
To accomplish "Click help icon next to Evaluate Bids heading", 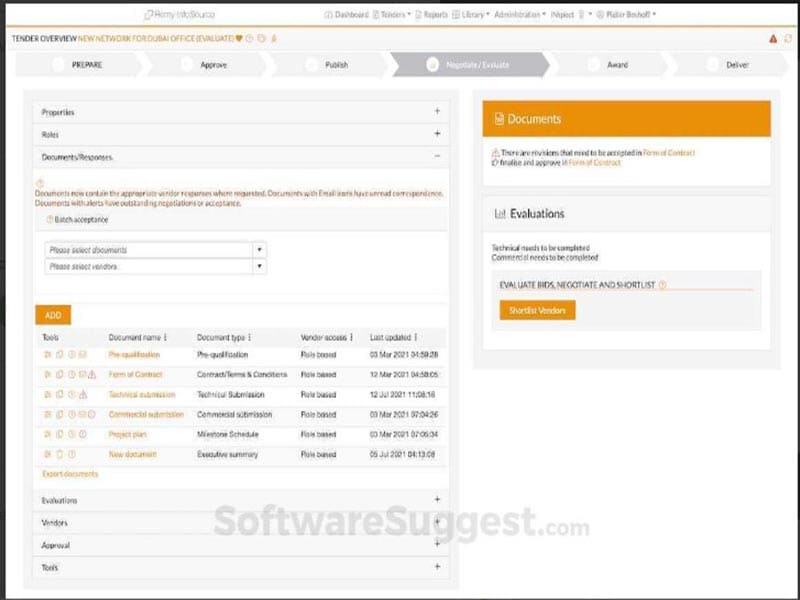I will (662, 285).
